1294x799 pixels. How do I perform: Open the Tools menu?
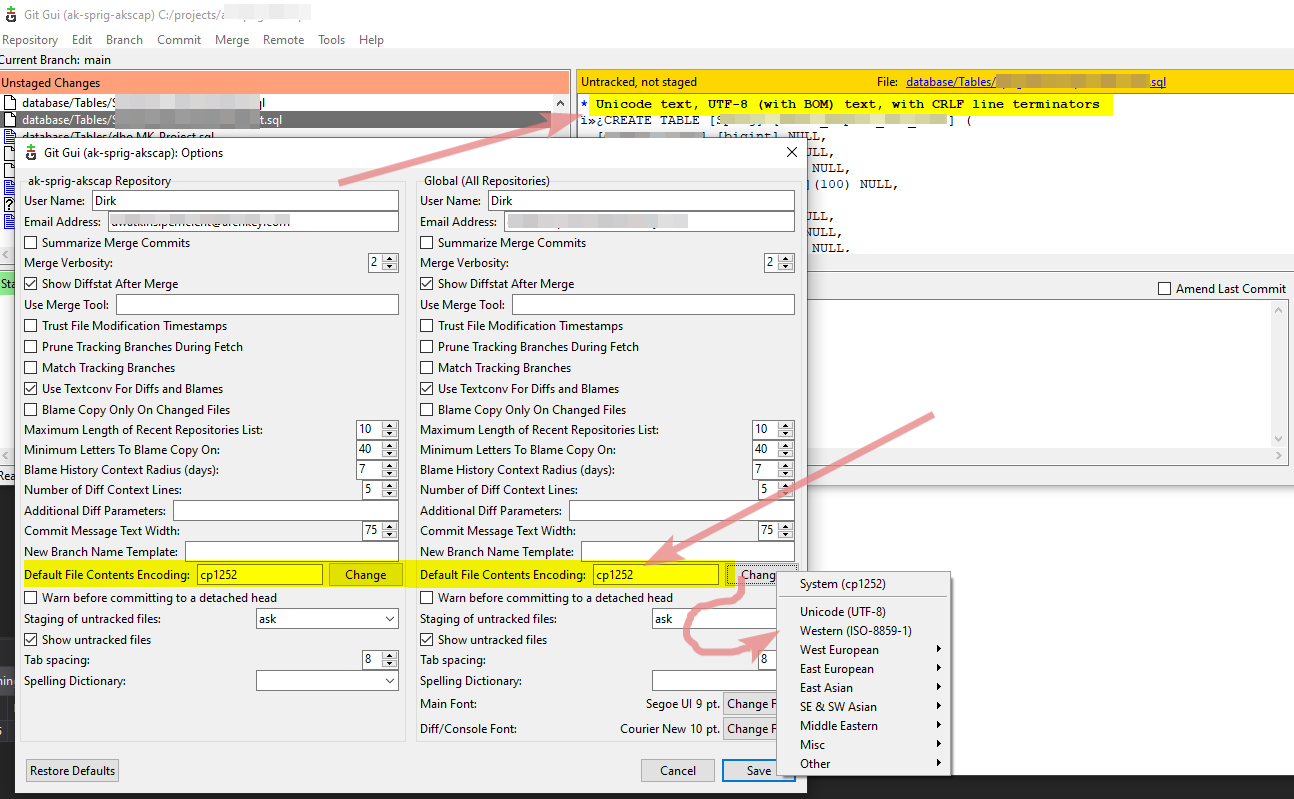click(331, 40)
